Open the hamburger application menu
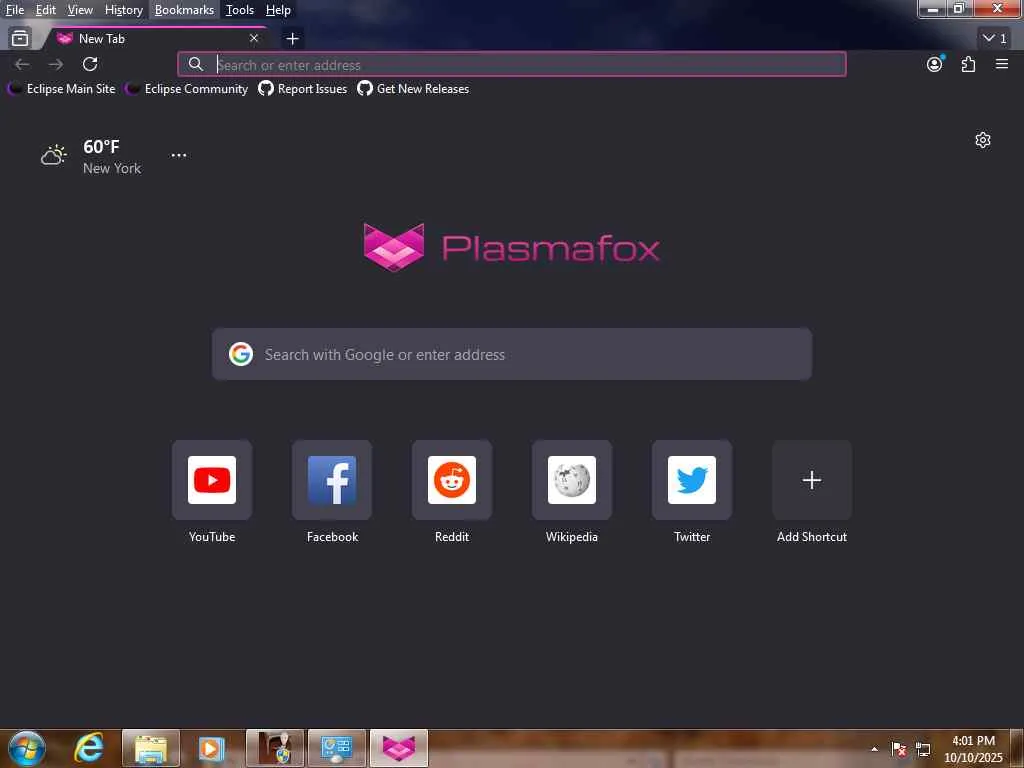The width and height of the screenshot is (1024, 768). 1002,64
